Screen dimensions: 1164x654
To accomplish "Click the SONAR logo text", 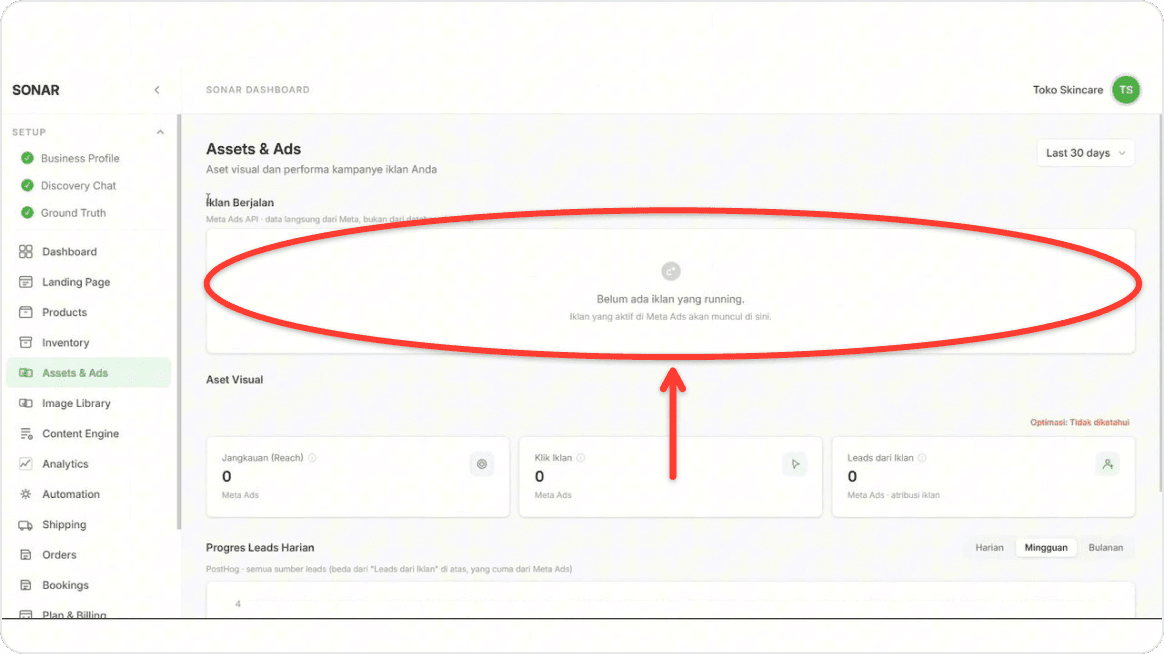I will pos(36,90).
